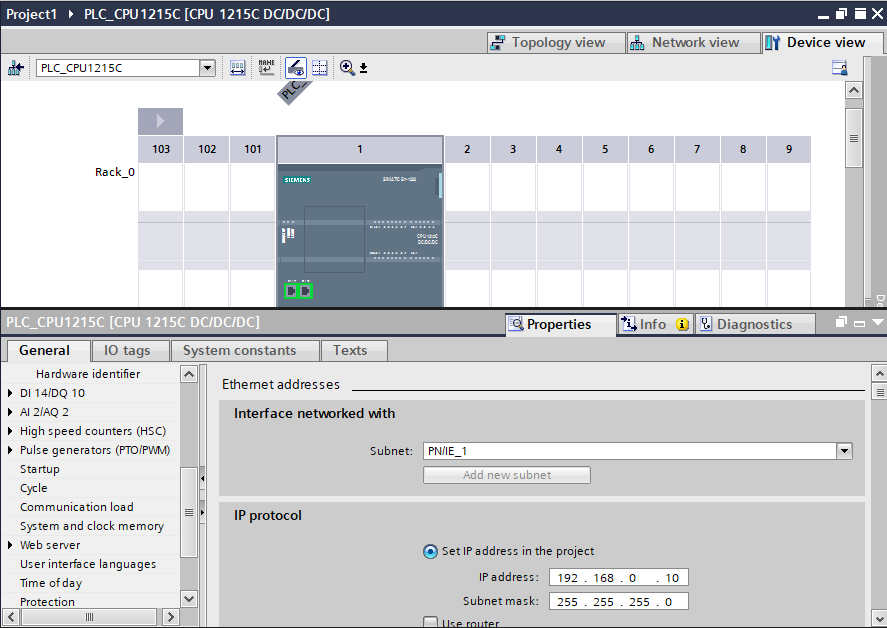This screenshot has height=628, width=887.
Task: Open the Subnet PN/IE_1 dropdown
Action: click(x=845, y=451)
